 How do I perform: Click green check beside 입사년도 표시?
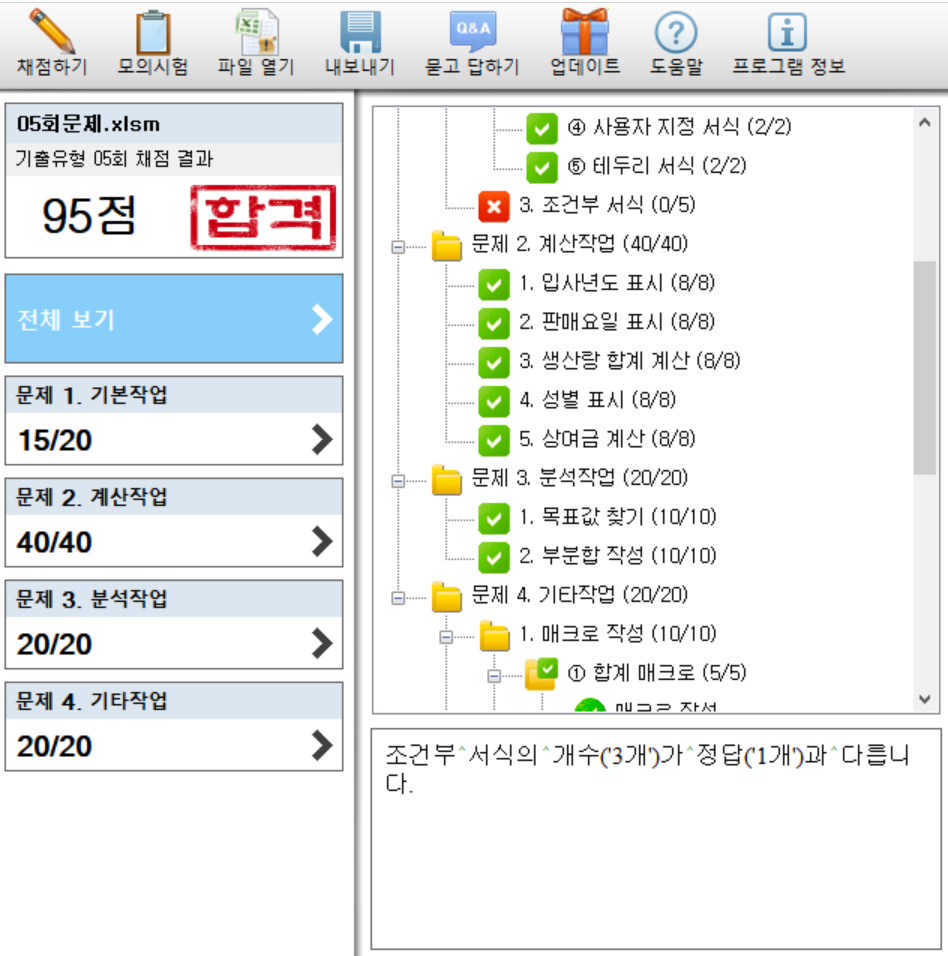click(x=494, y=284)
